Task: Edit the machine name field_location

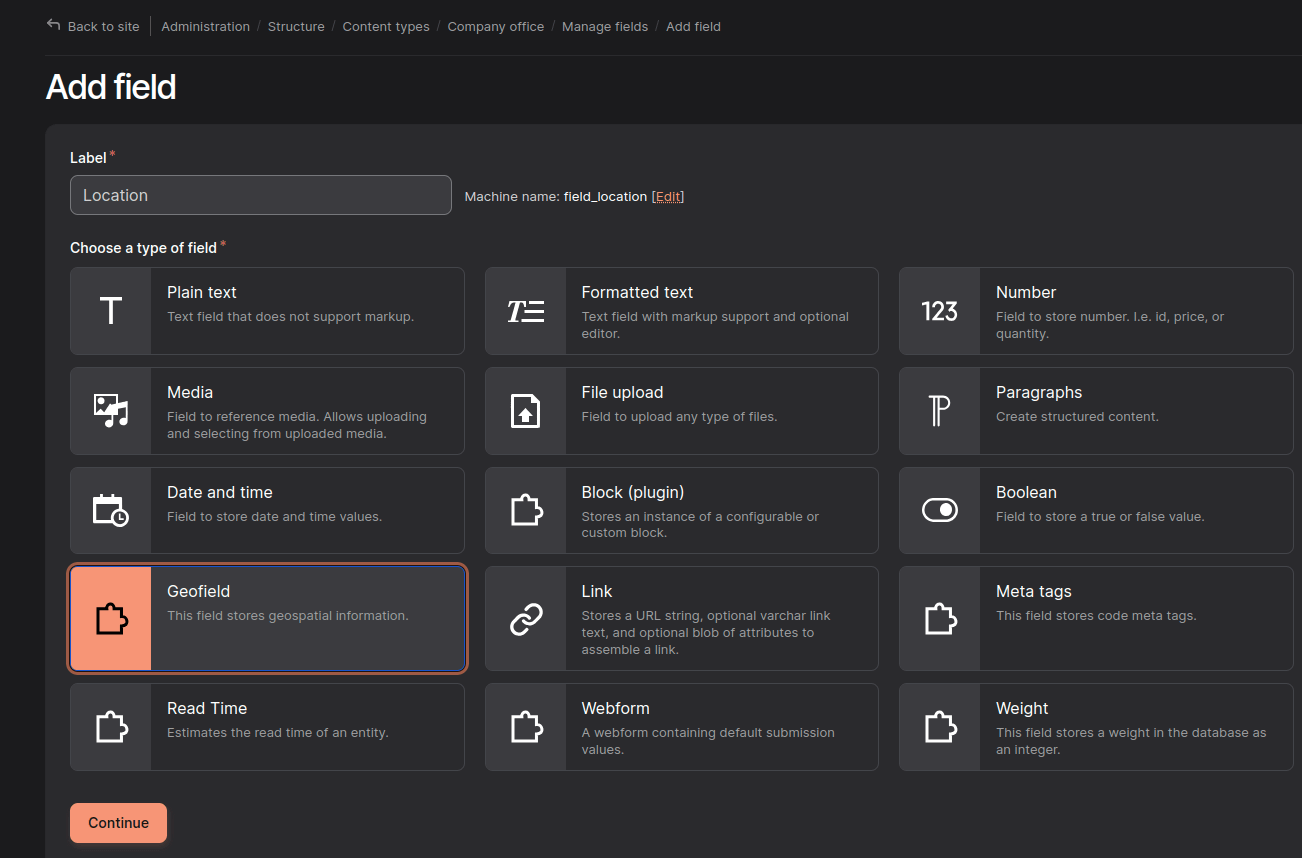Action: (x=668, y=197)
